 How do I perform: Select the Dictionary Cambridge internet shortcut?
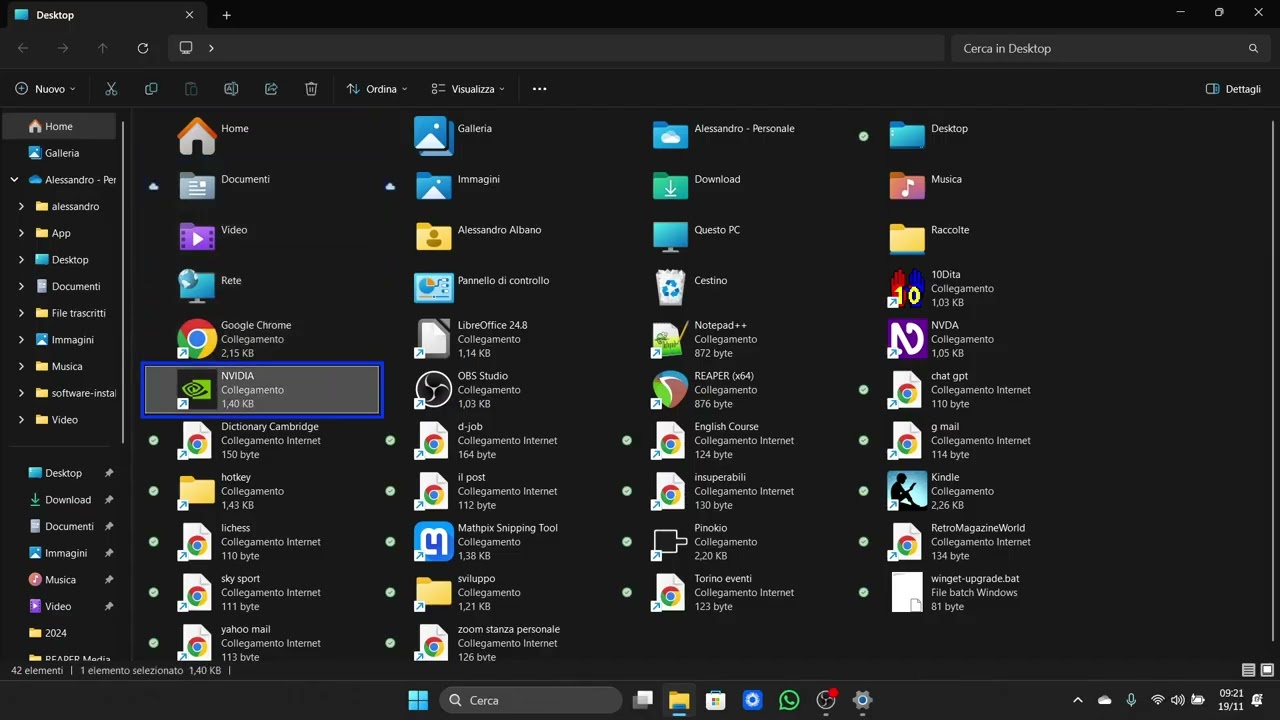[262, 441]
